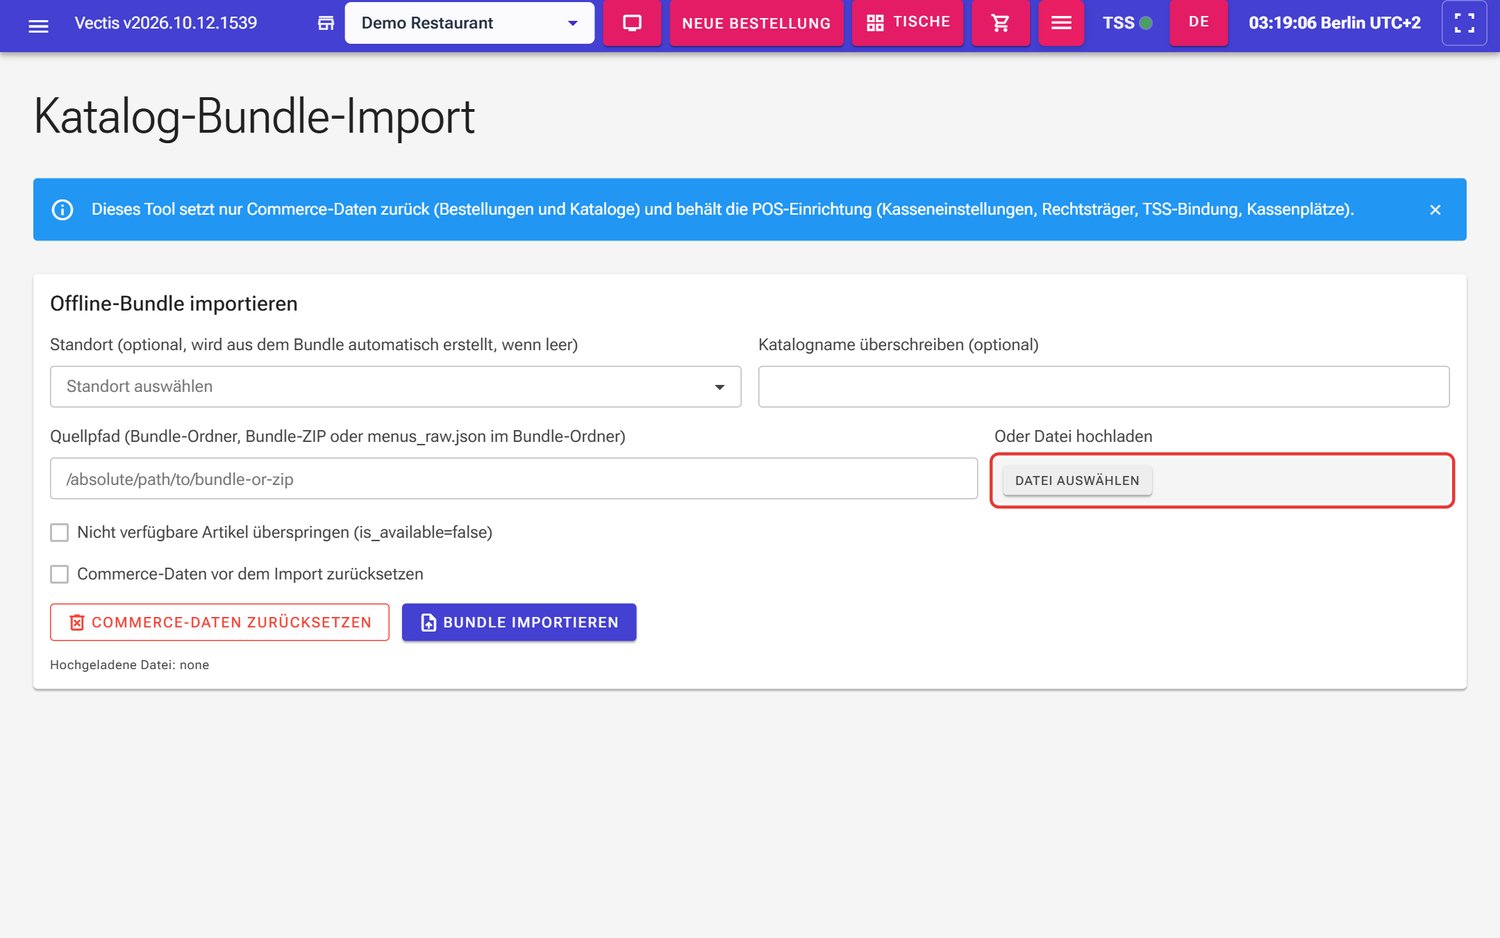Image resolution: width=1500 pixels, height=938 pixels.
Task: Check the green TSS status indicator
Action: (x=1146, y=23)
